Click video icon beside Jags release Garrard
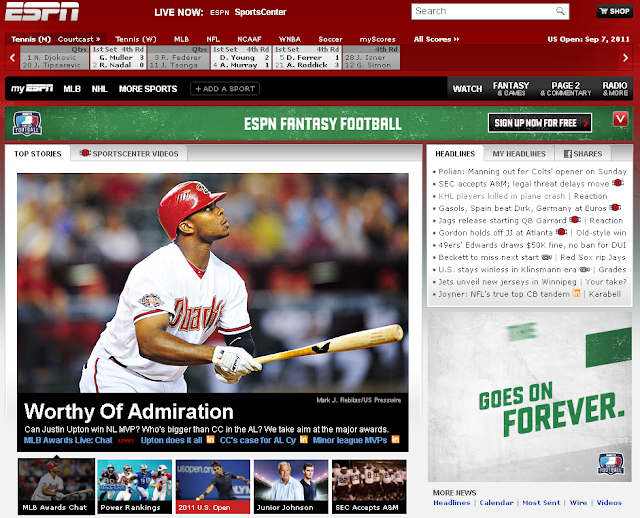 coord(575,220)
